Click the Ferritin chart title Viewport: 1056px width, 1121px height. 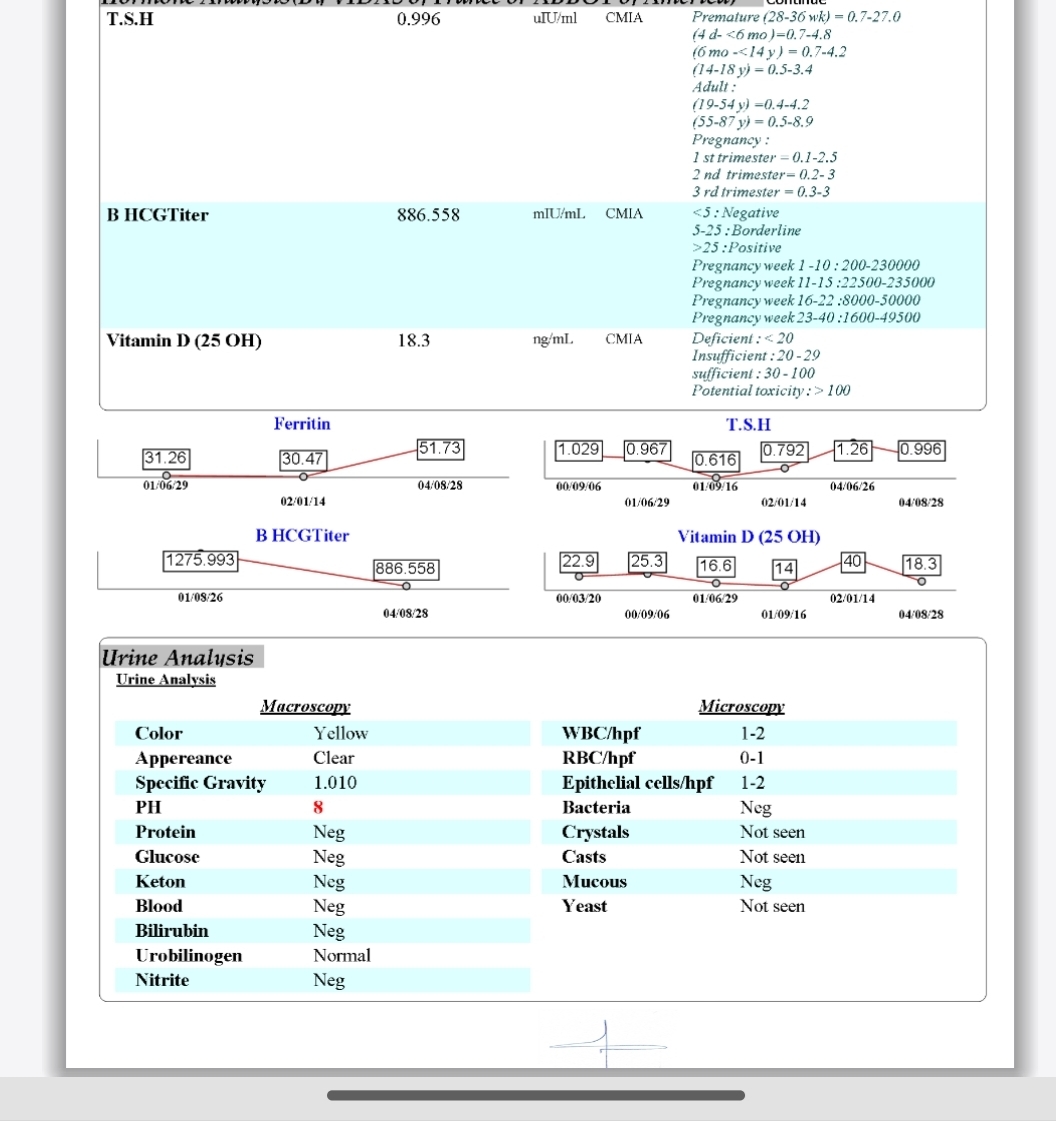point(302,424)
